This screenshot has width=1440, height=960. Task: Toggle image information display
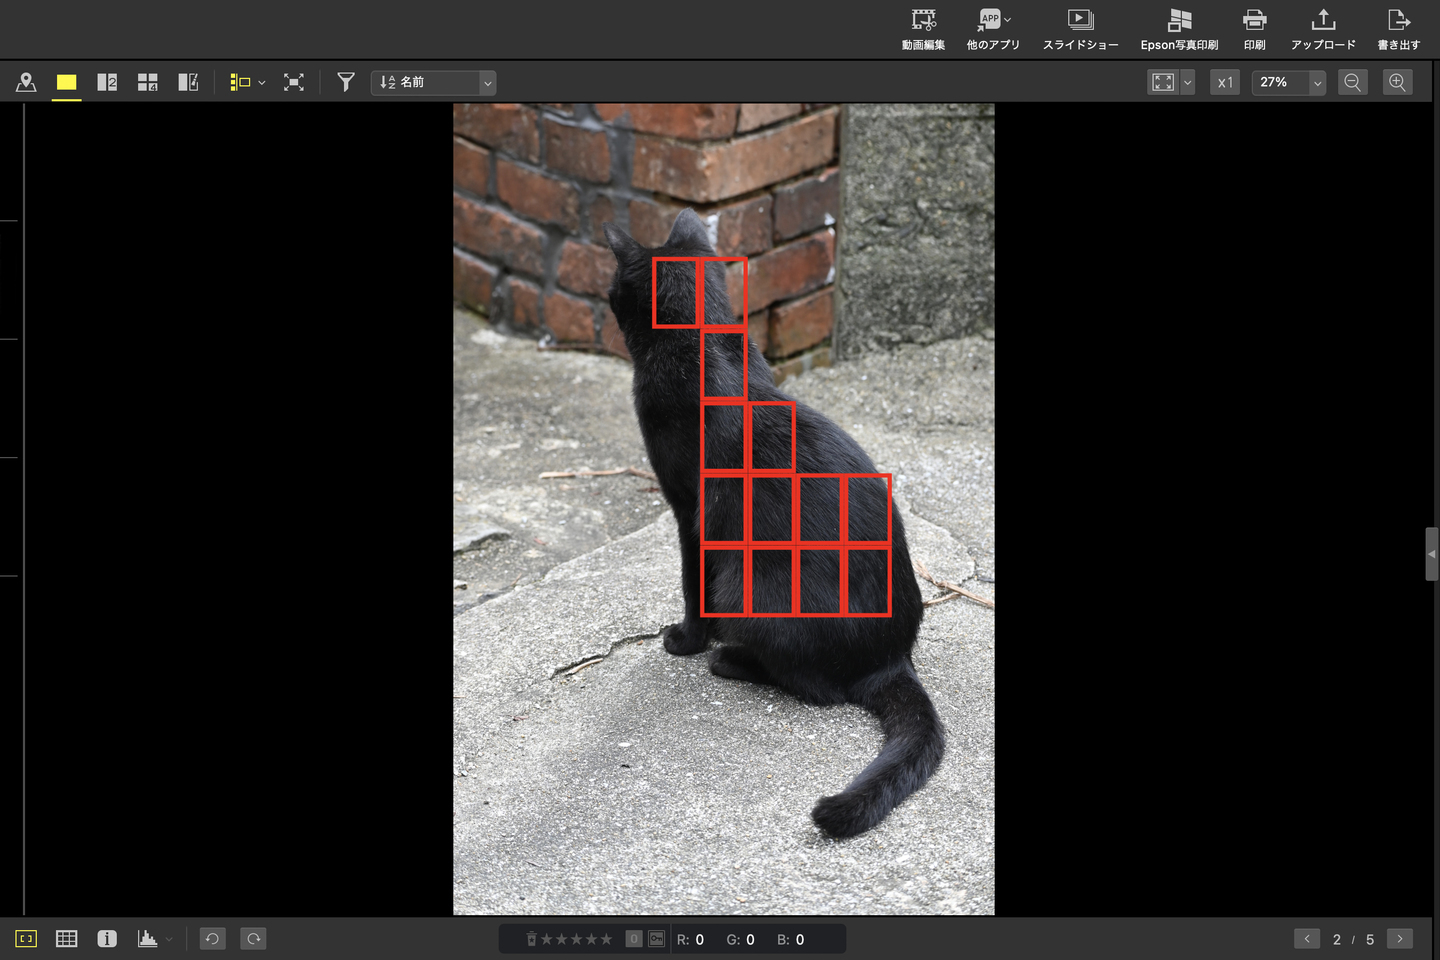pyautogui.click(x=107, y=939)
